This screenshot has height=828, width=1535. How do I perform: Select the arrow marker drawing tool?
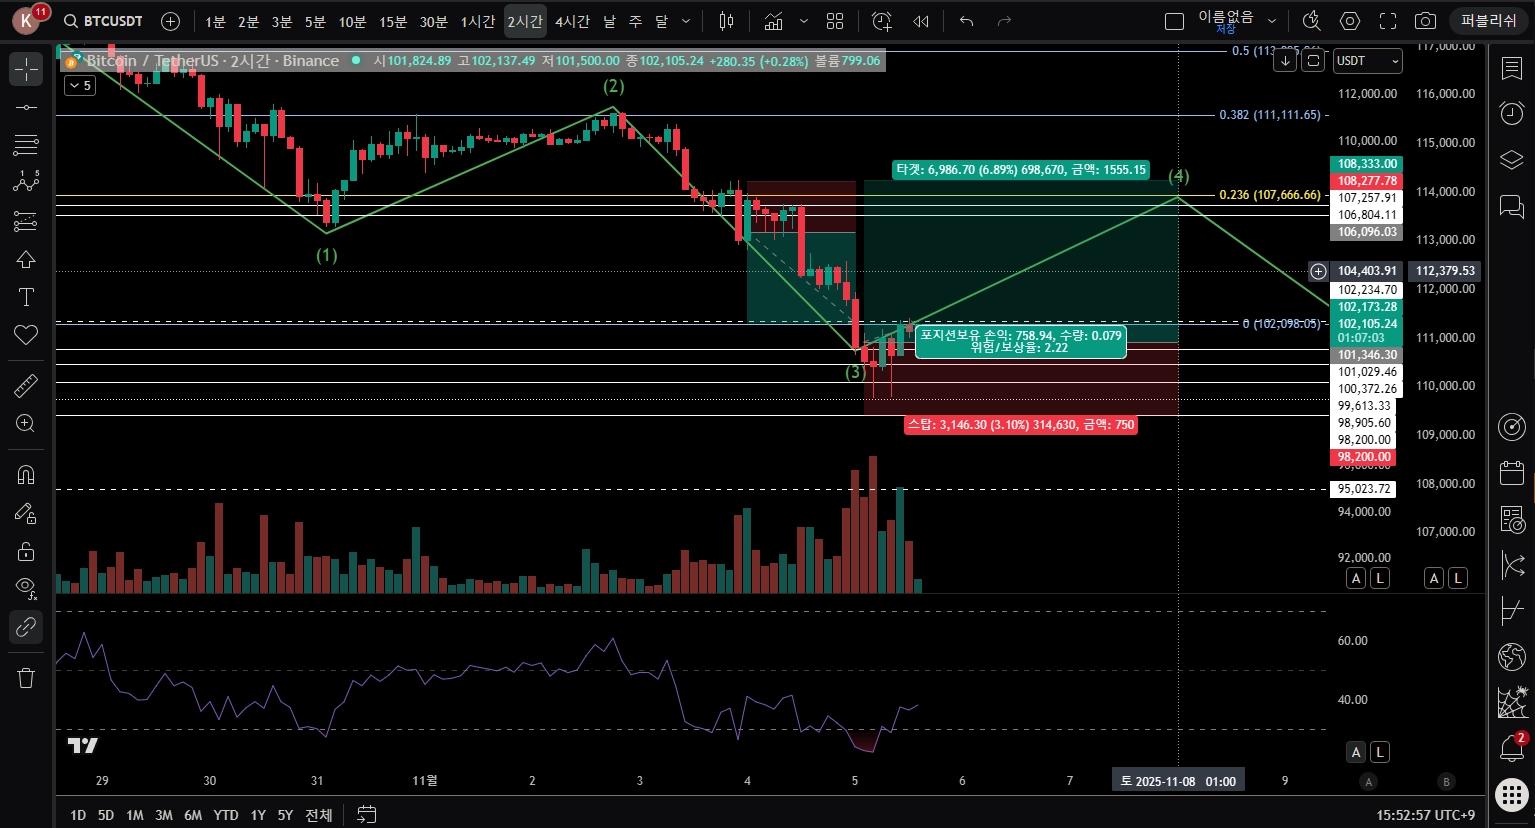tap(26, 259)
